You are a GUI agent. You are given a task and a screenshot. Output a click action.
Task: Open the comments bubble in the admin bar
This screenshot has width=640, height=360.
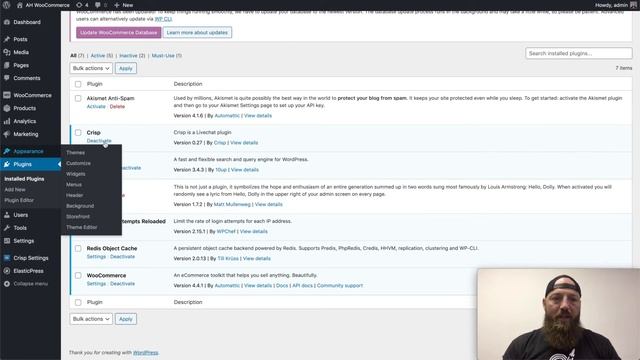[98, 5]
